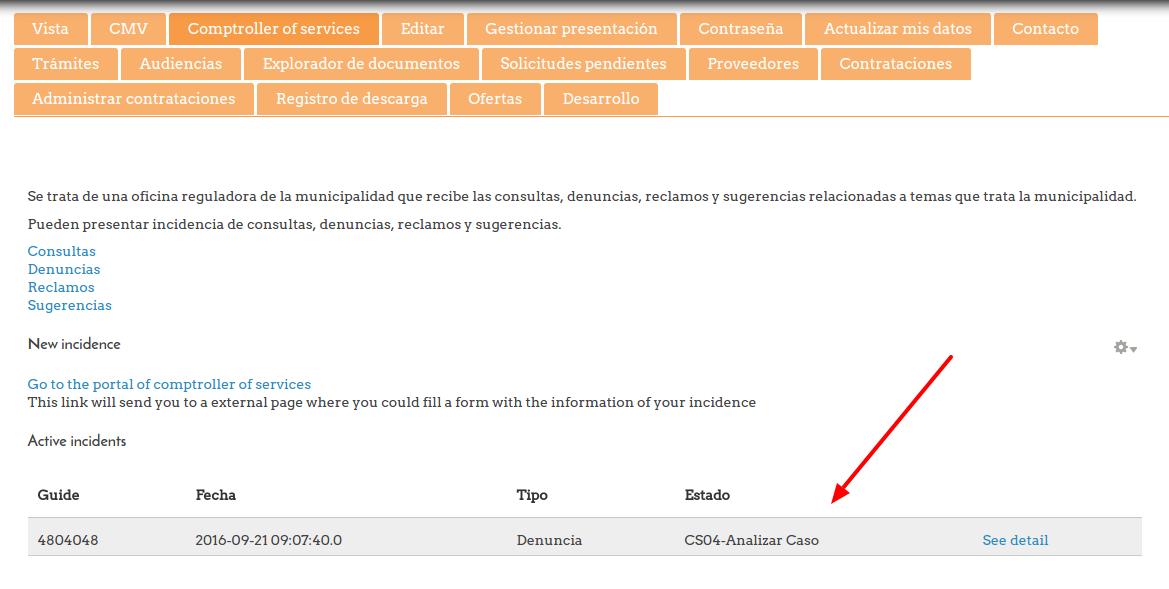This screenshot has height=589, width=1169.
Task: Select the Editar tab
Action: click(x=422, y=29)
